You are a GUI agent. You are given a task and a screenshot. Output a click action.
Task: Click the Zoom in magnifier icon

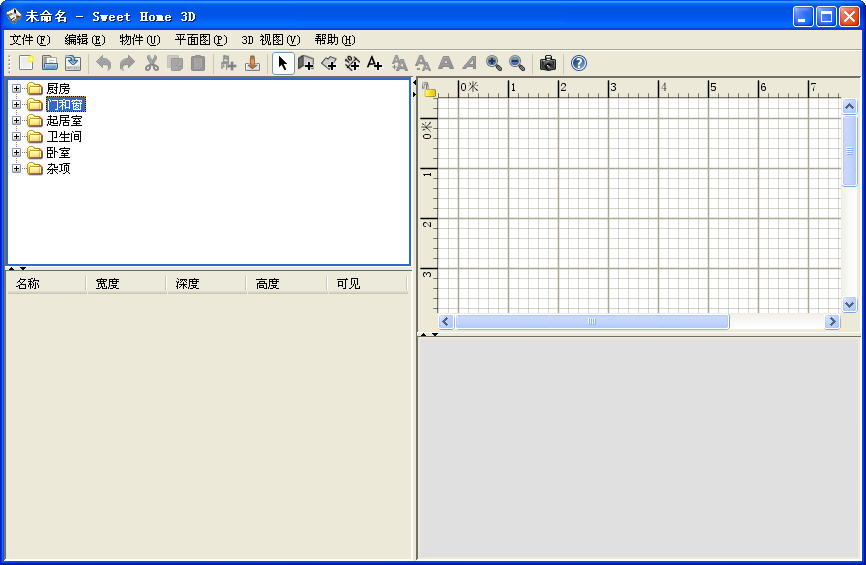[494, 63]
